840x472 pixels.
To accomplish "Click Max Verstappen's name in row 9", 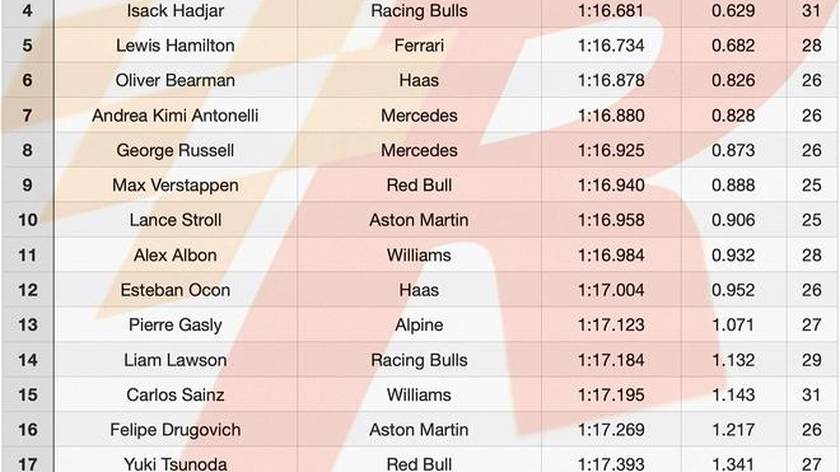I will click(175, 185).
